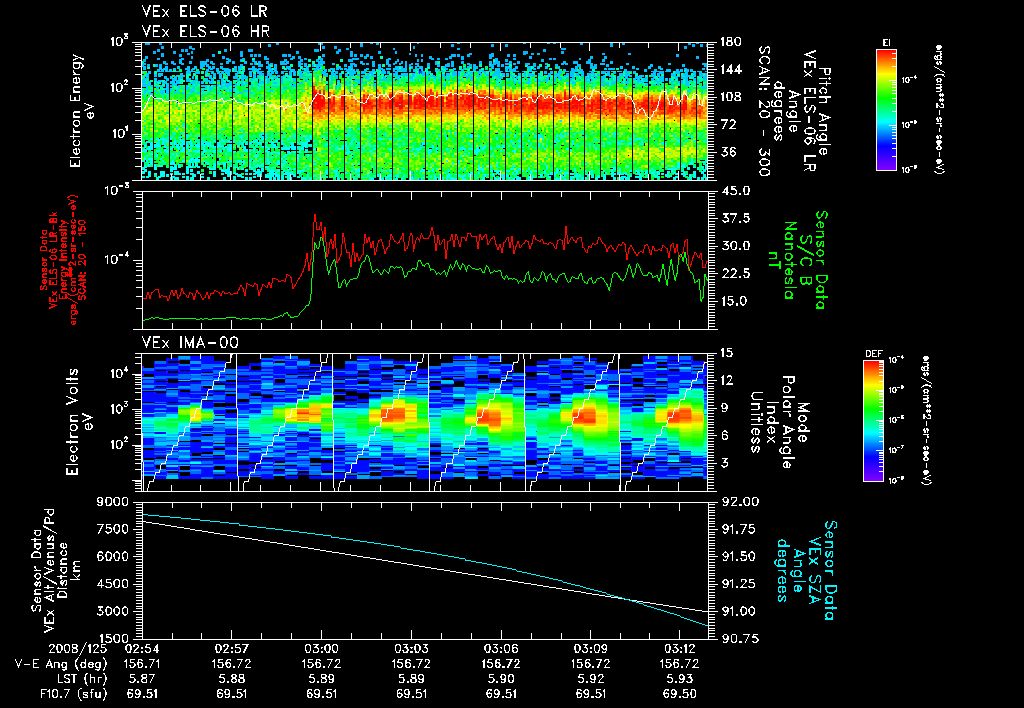Click the 'Electron Energy eV' axis label

click(82, 110)
